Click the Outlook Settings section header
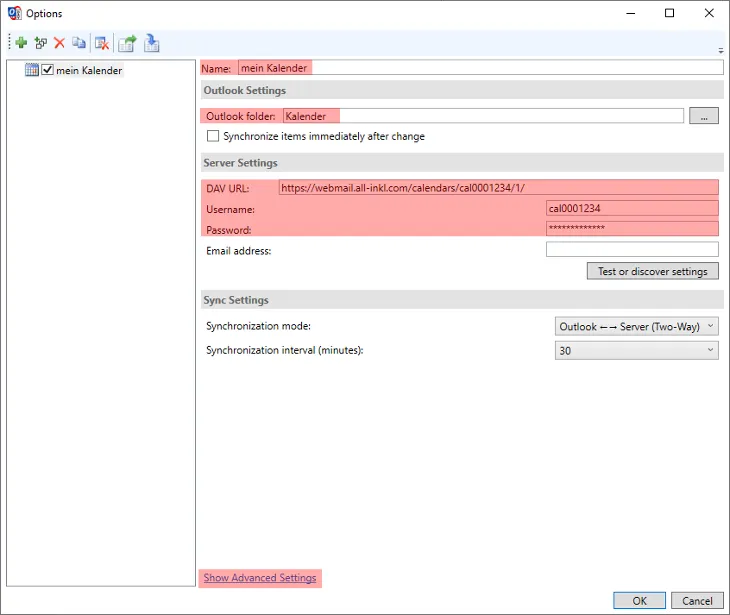Screen dimensions: 730x615 [x=462, y=90]
